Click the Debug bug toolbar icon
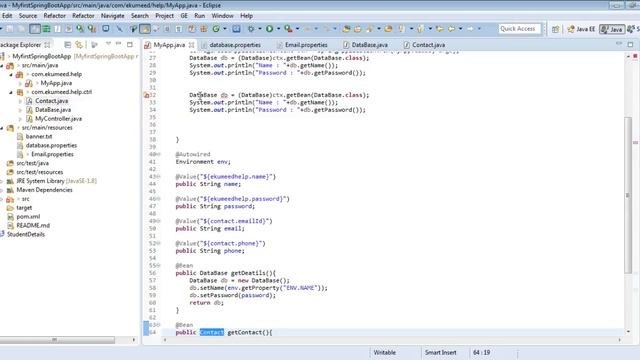640x360 pixels. pyautogui.click(x=251, y=29)
